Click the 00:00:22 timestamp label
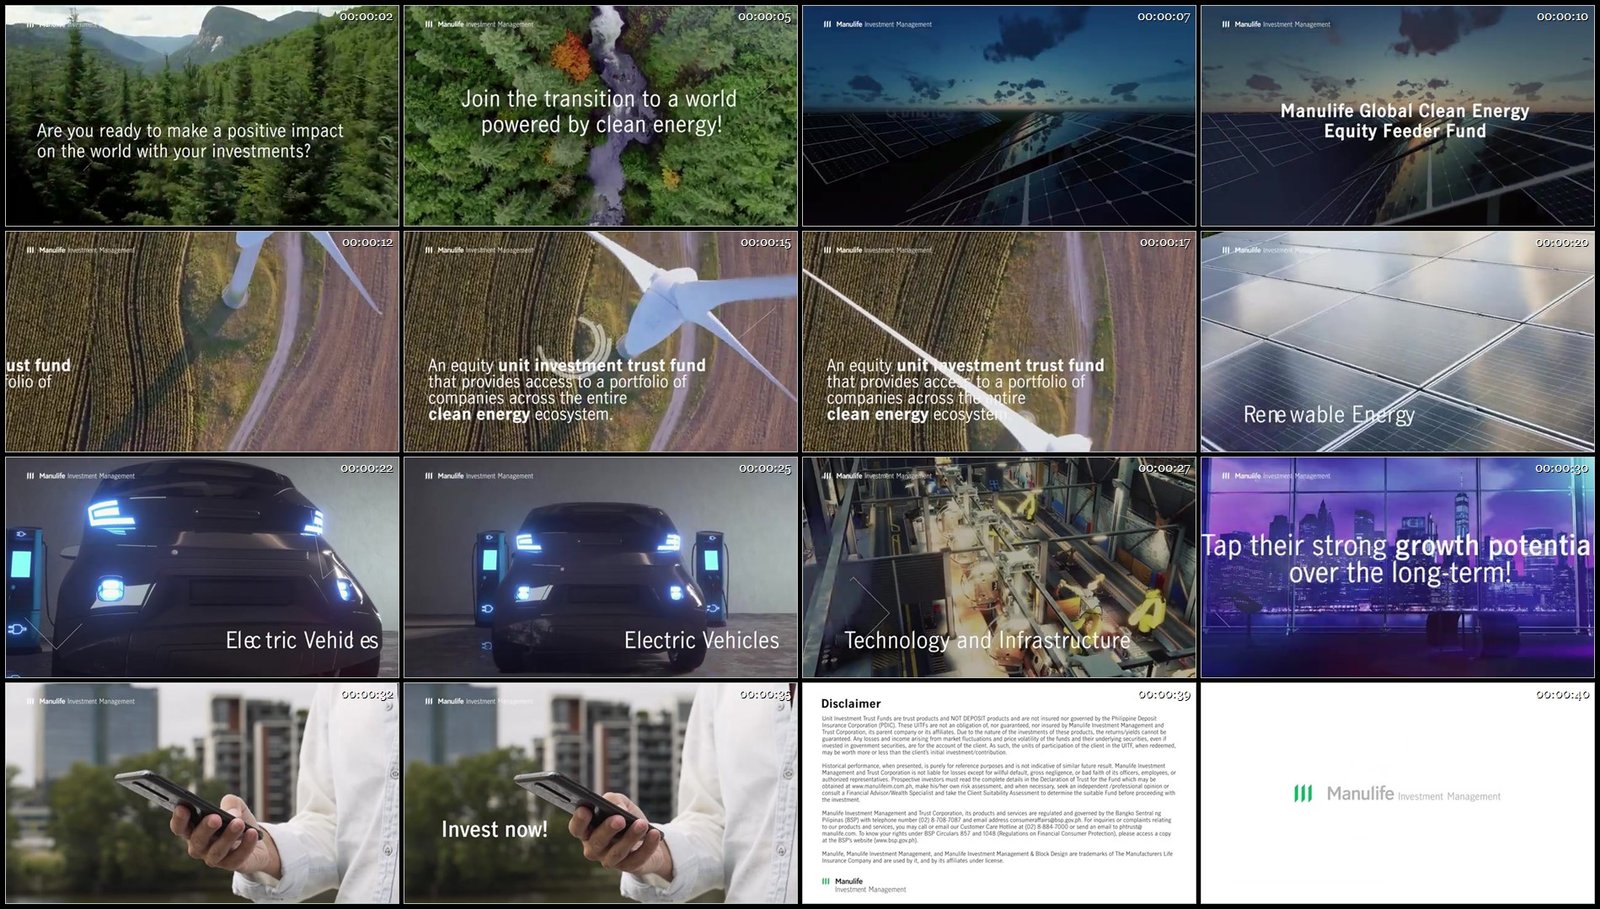Viewport: 1600px width, 909px height. tap(366, 468)
